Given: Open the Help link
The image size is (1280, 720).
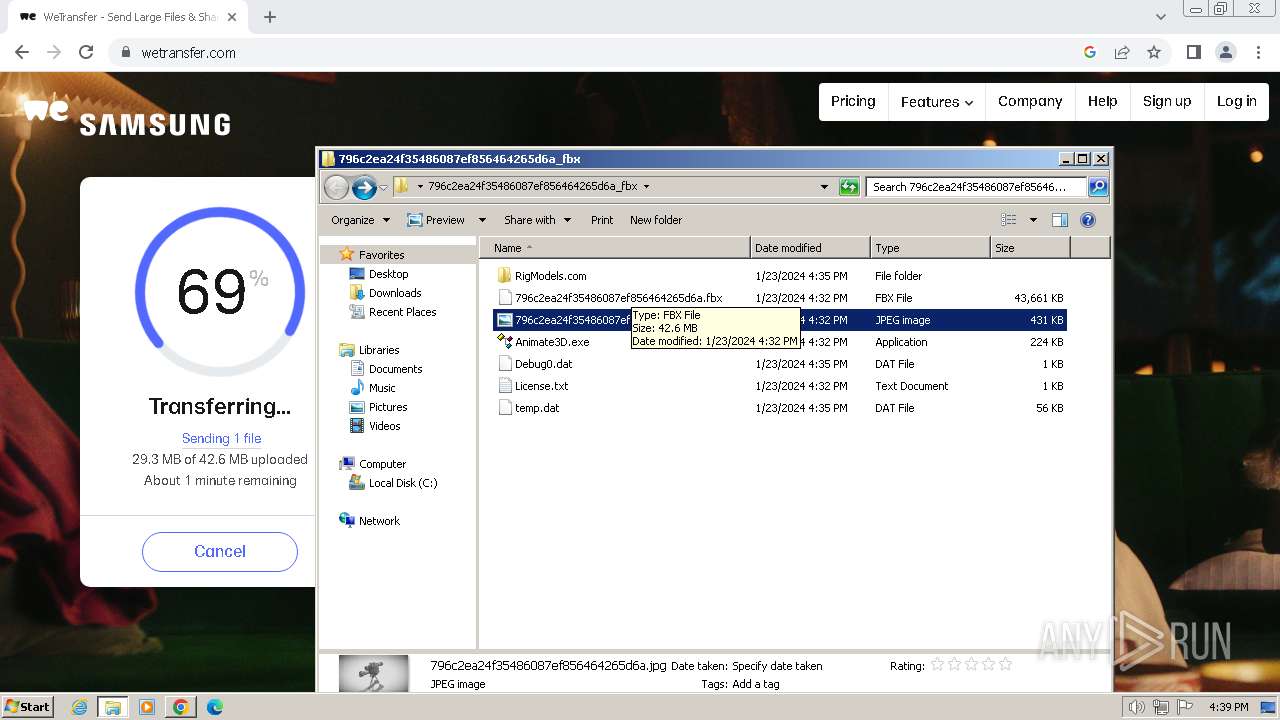Looking at the screenshot, I should pyautogui.click(x=1102, y=101).
